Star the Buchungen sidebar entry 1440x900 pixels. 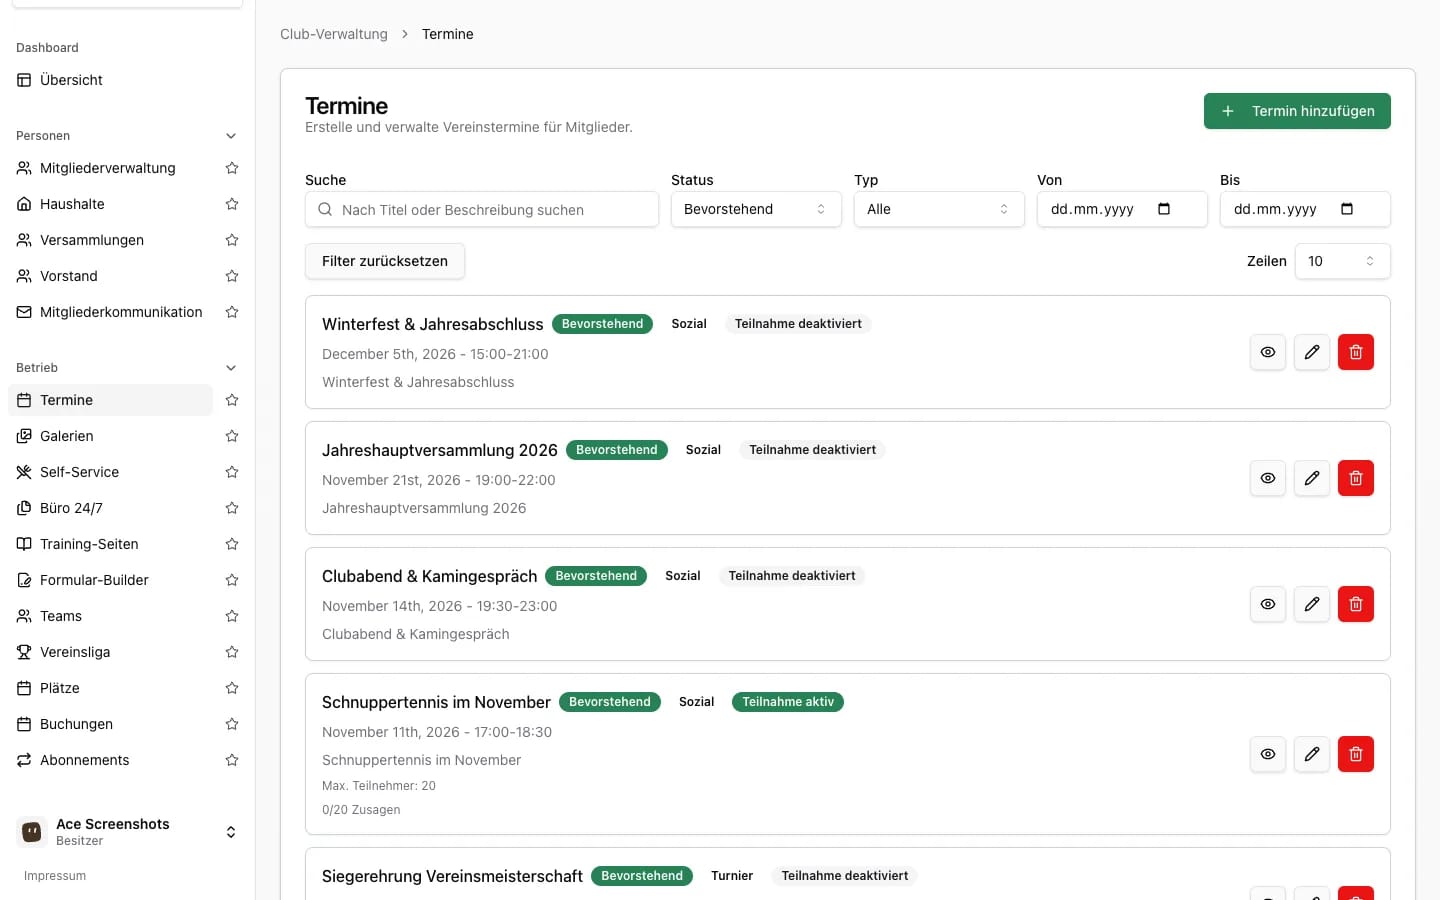click(232, 724)
